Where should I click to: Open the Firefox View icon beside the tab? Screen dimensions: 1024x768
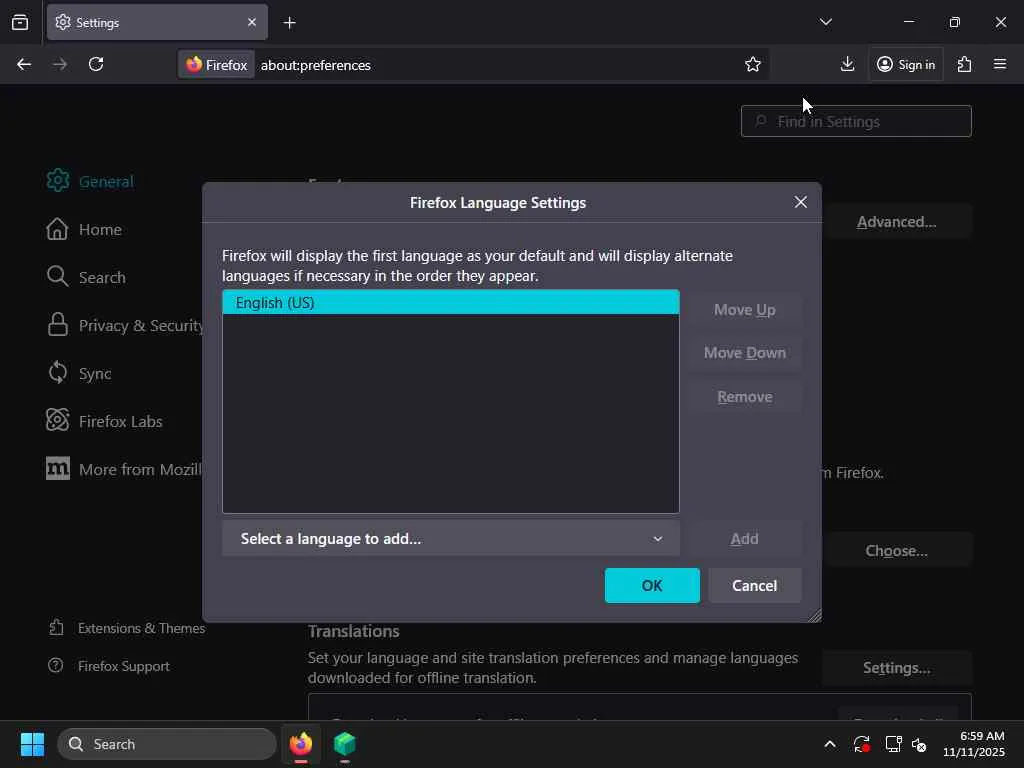click(20, 22)
